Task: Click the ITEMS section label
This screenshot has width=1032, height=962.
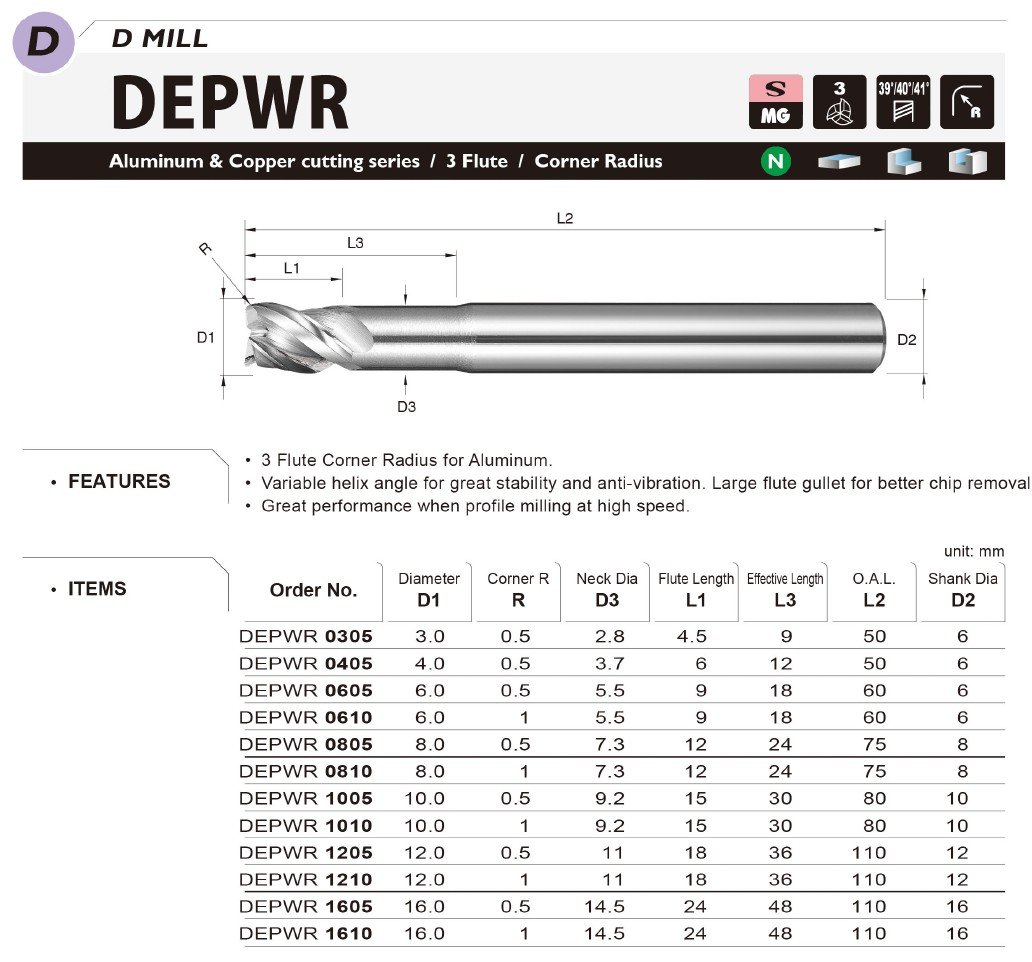Action: [x=97, y=589]
